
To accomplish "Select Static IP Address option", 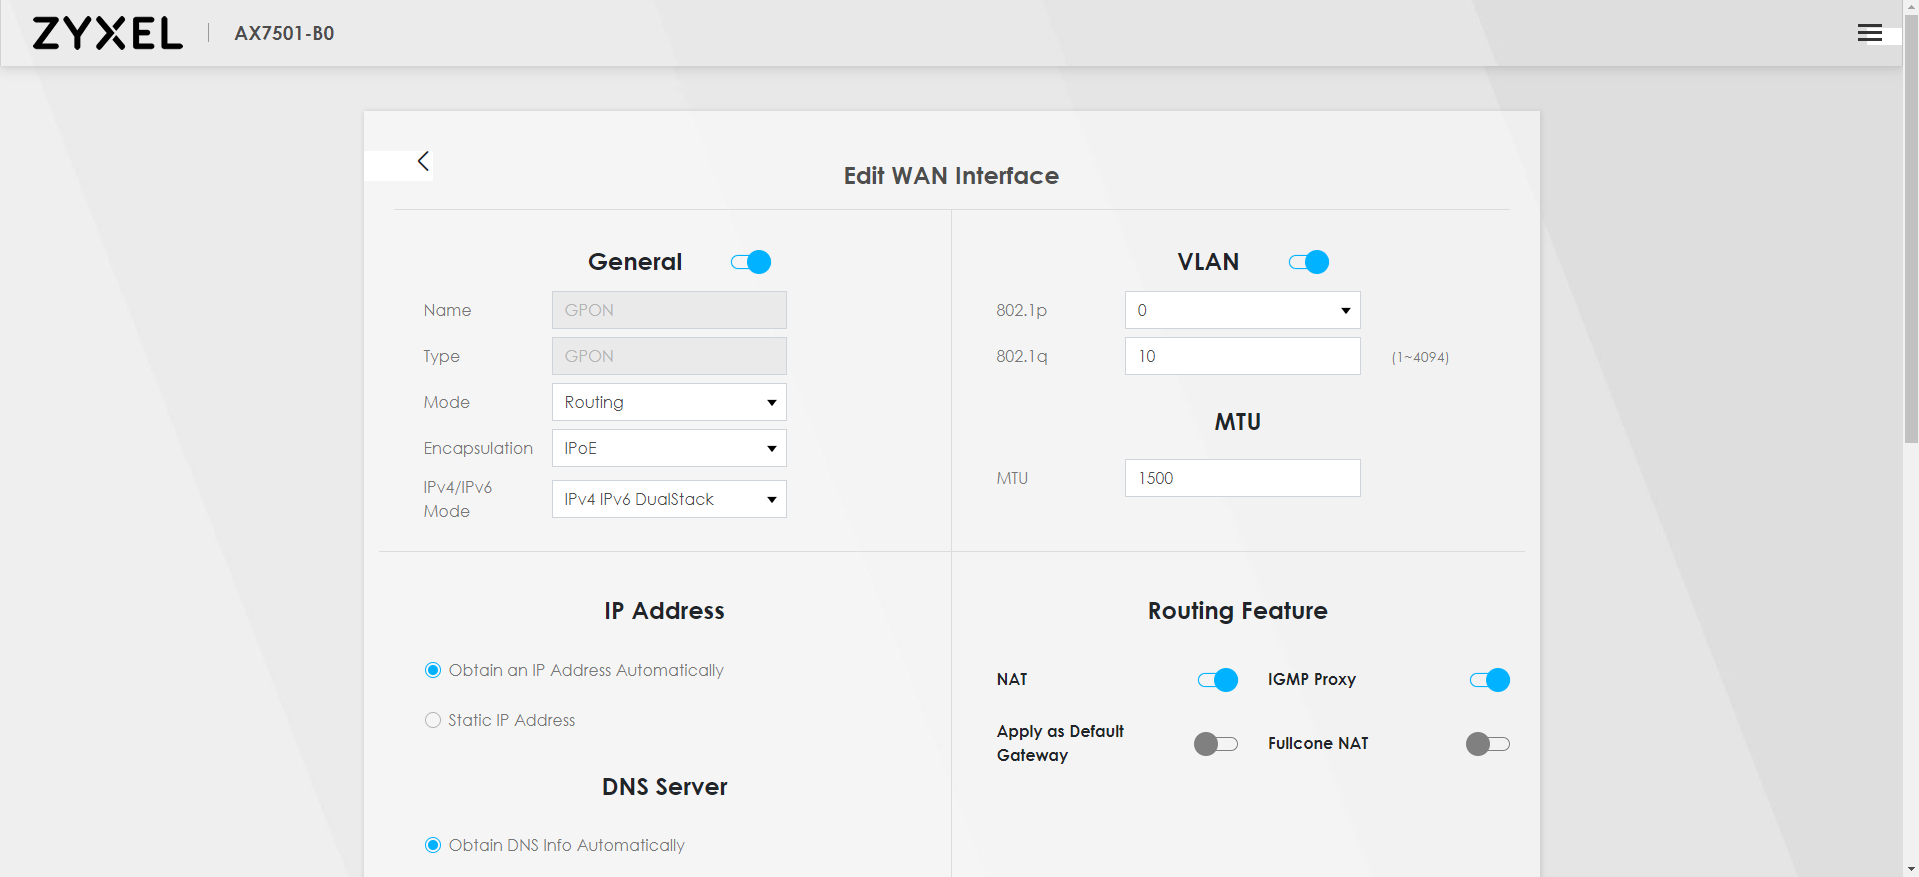I will point(433,720).
